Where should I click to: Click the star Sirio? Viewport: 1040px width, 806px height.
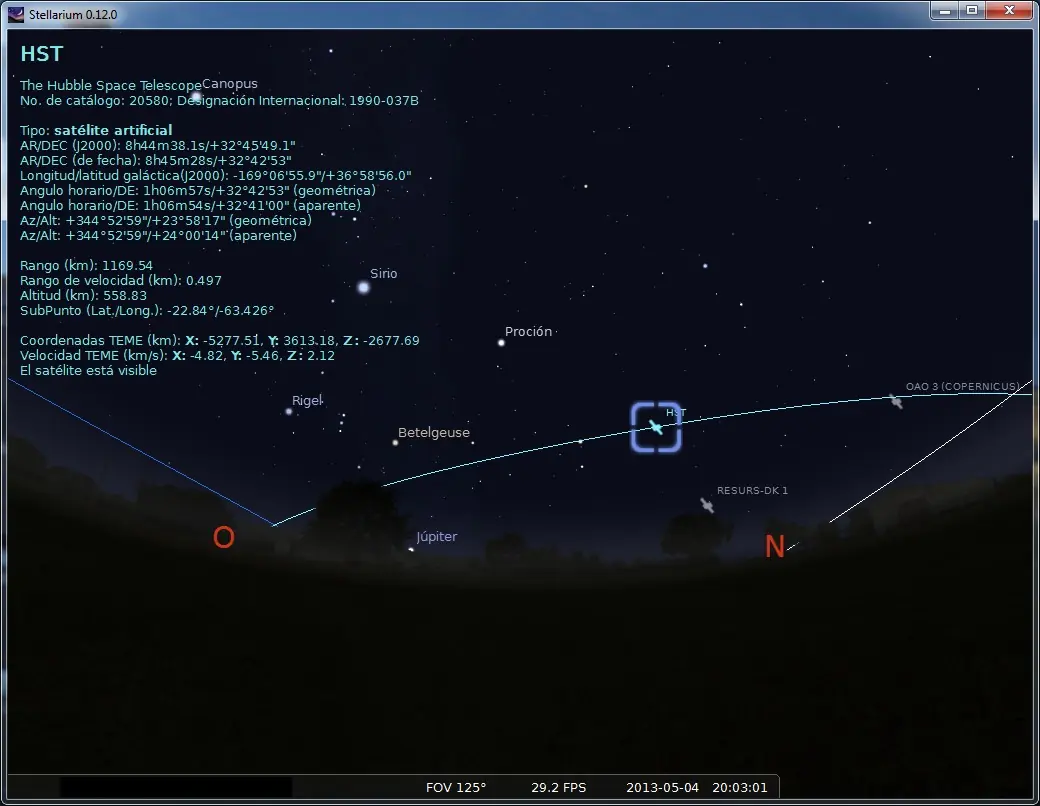tap(363, 287)
